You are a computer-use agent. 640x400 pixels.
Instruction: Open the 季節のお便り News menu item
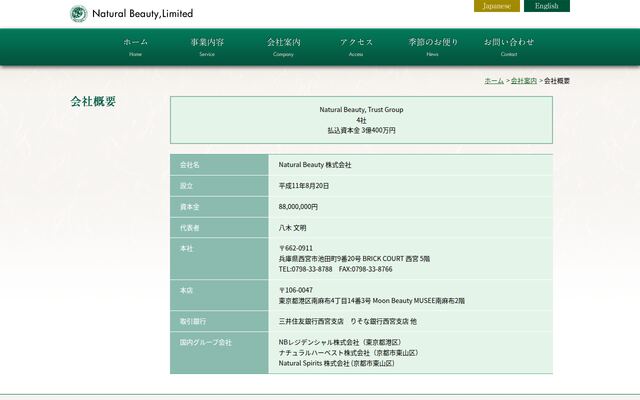(x=433, y=47)
